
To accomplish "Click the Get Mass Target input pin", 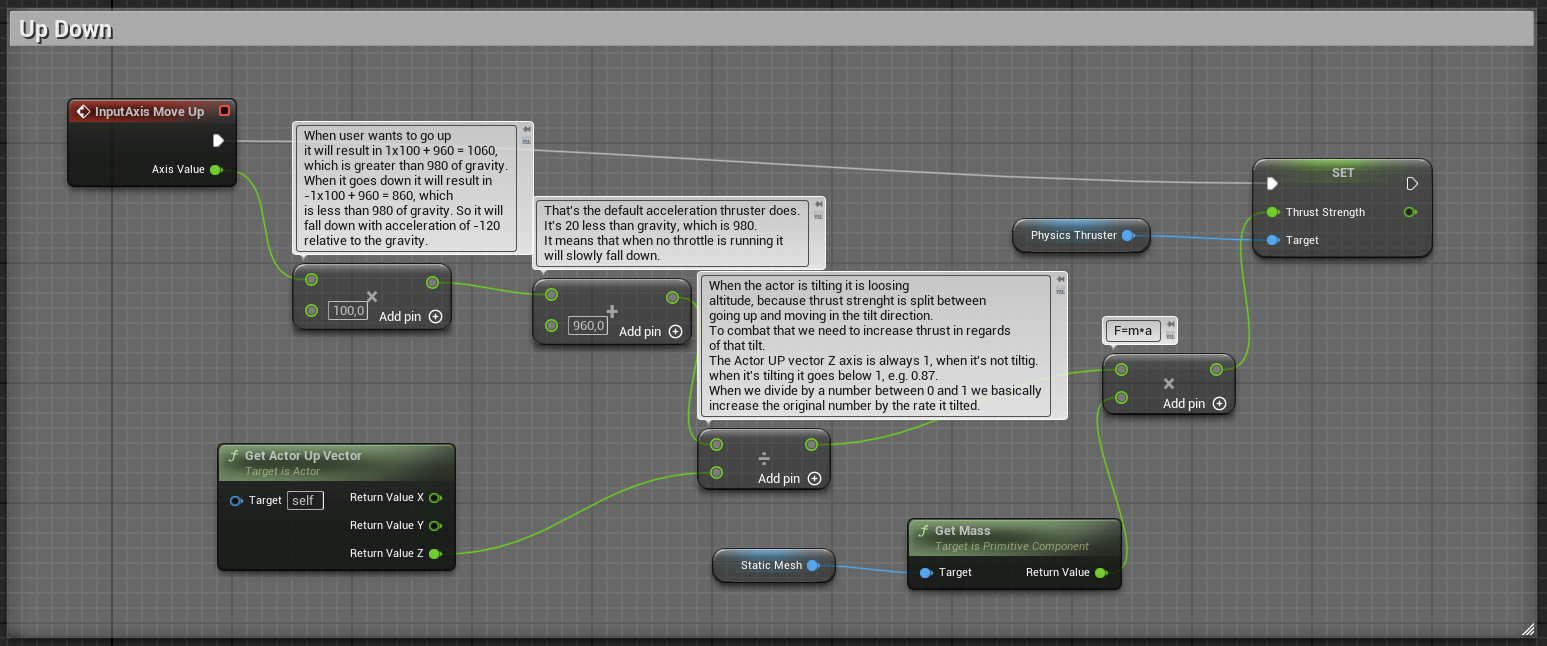I will tap(926, 573).
